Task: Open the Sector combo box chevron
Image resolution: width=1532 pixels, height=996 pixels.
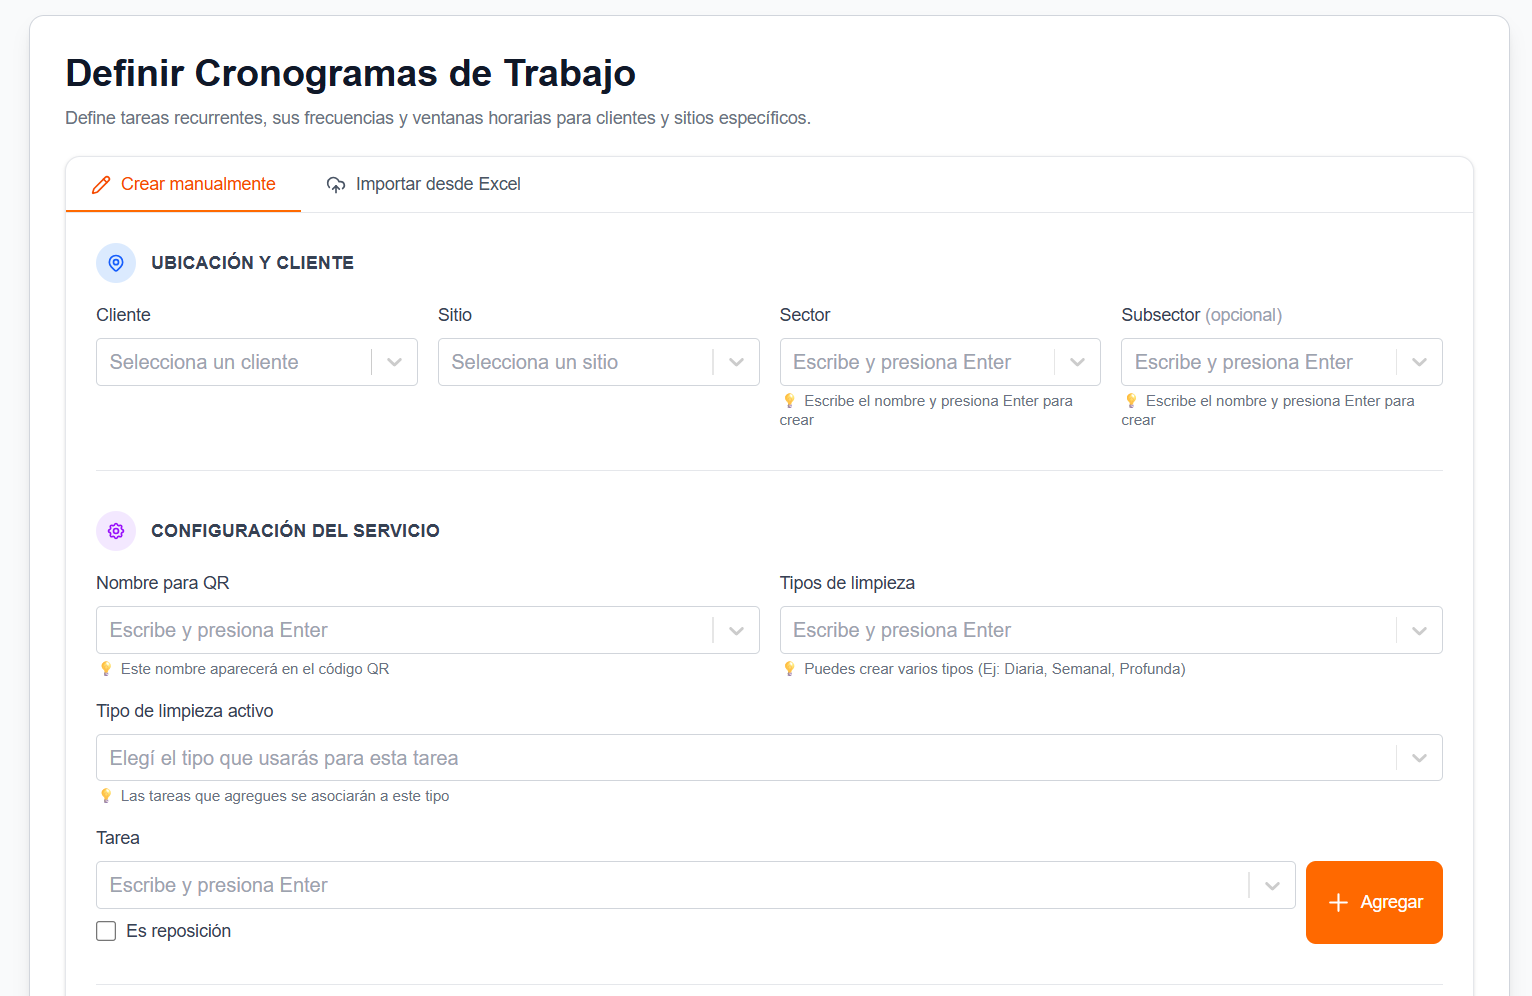Action: tap(1077, 362)
